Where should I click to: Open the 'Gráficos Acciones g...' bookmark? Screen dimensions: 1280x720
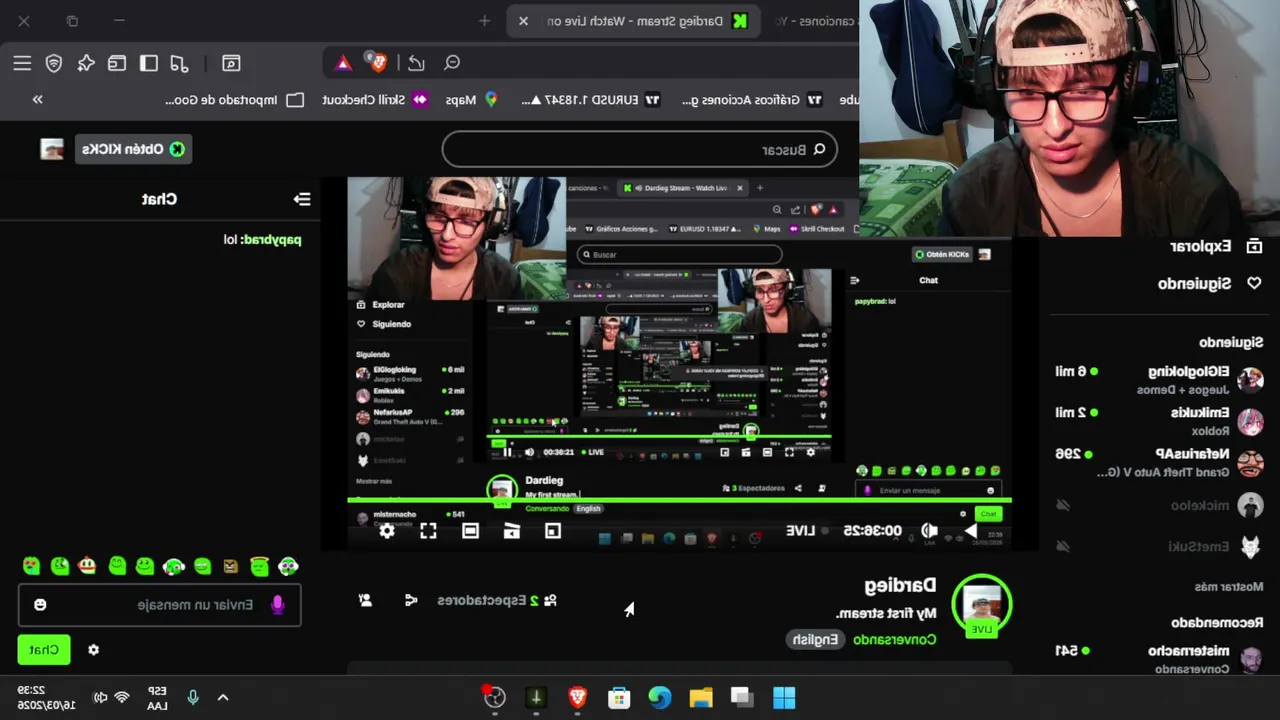pyautogui.click(x=752, y=100)
